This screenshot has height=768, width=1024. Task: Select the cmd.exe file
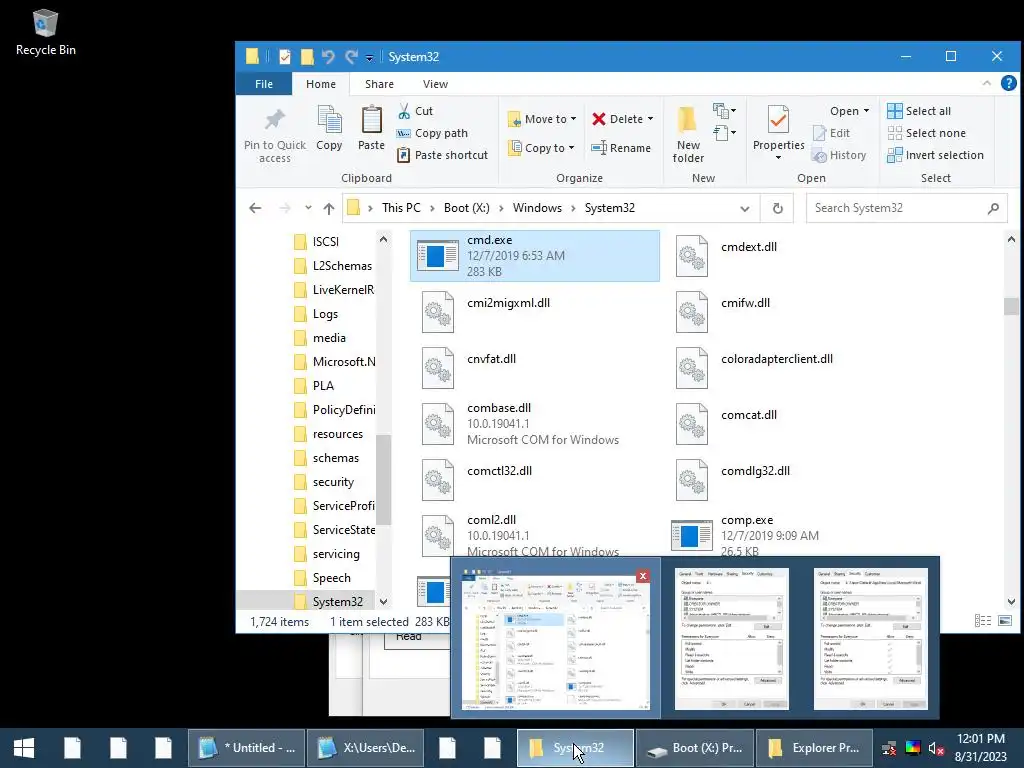[x=535, y=256]
